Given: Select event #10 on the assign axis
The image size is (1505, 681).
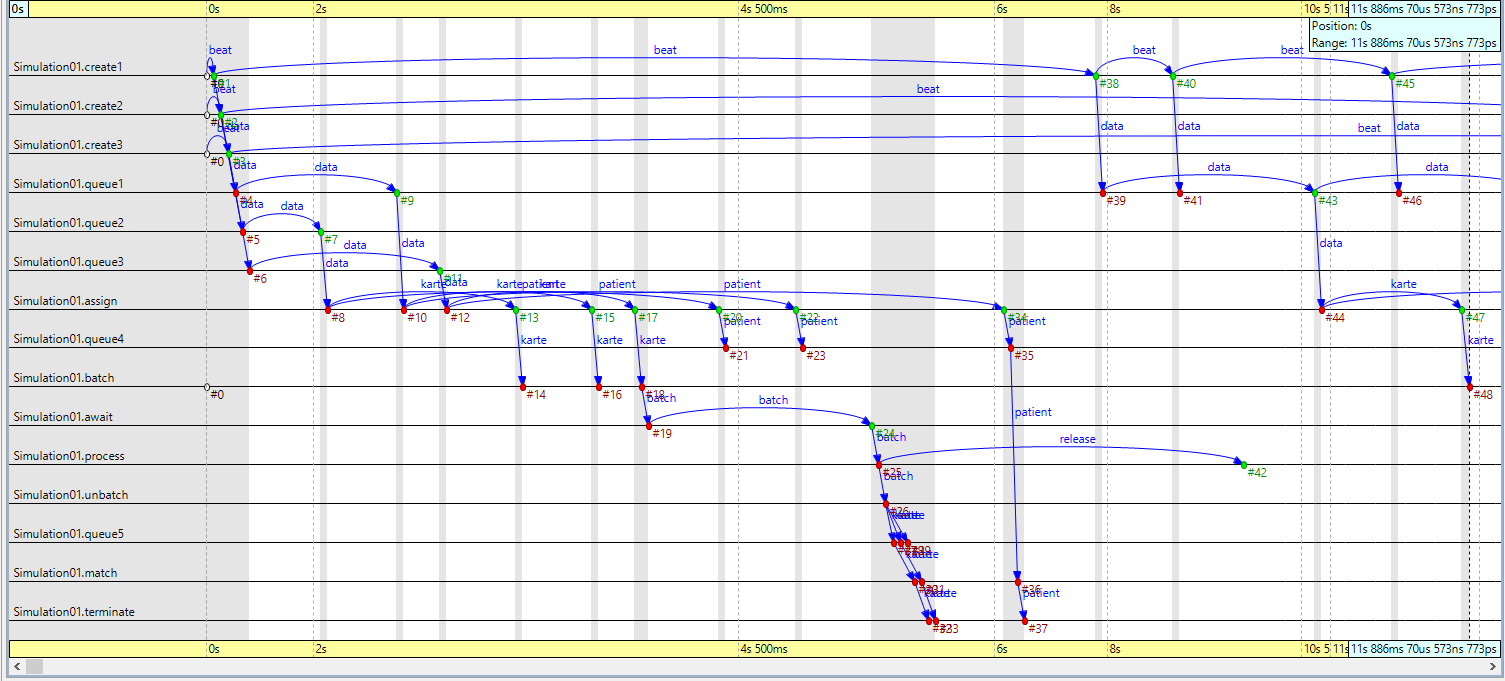Looking at the screenshot, I should coord(404,310).
